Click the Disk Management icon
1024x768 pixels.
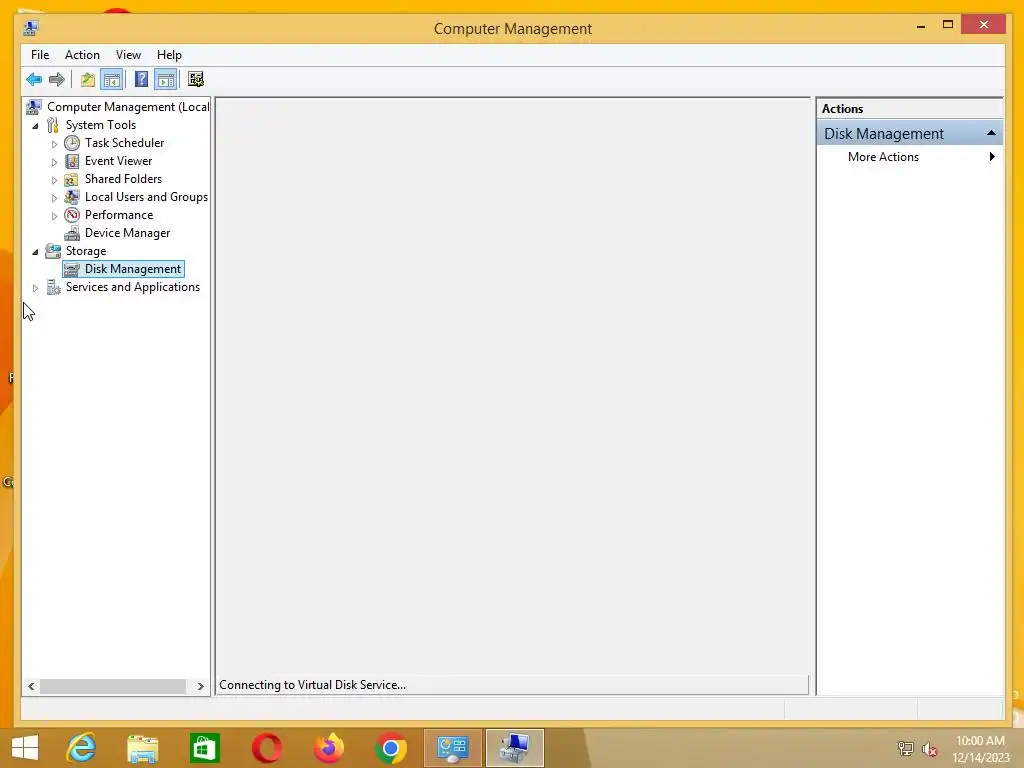click(72, 269)
